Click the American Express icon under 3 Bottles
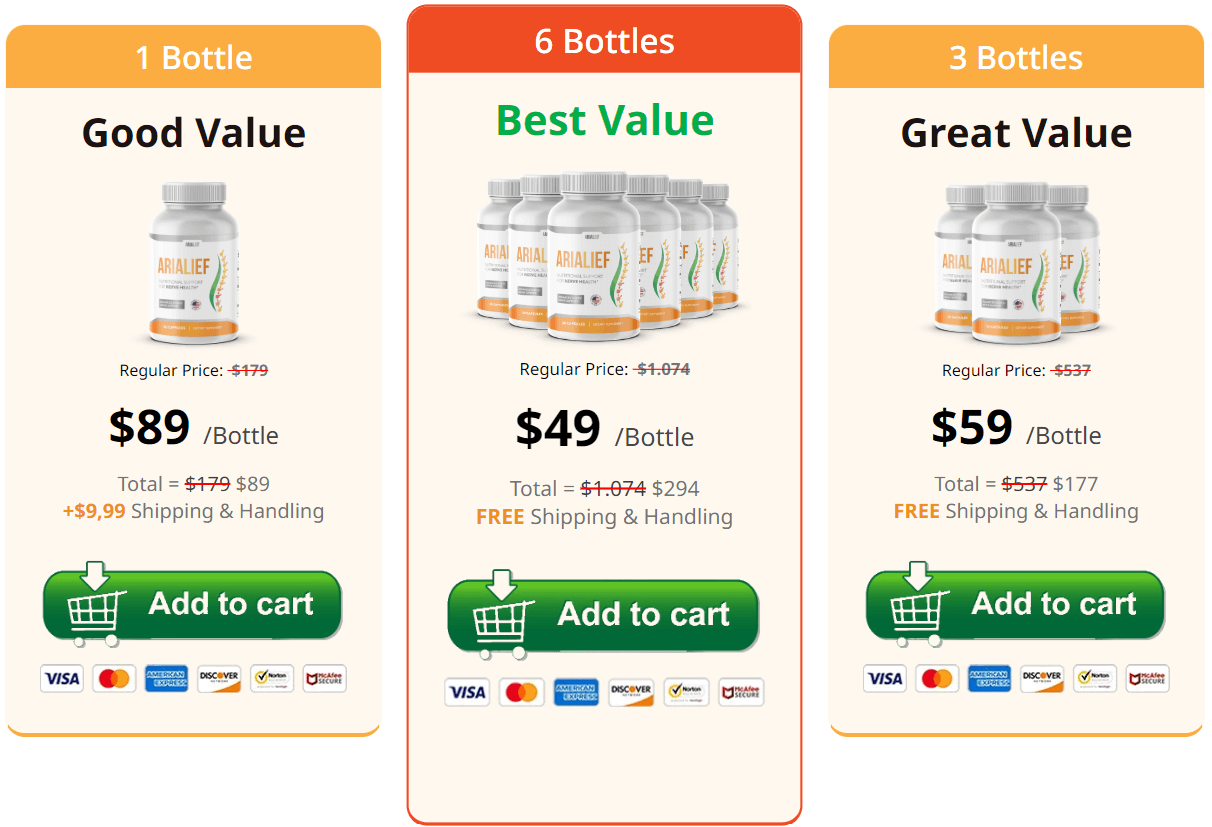Screen dimensions: 1212x827 (x=989, y=678)
